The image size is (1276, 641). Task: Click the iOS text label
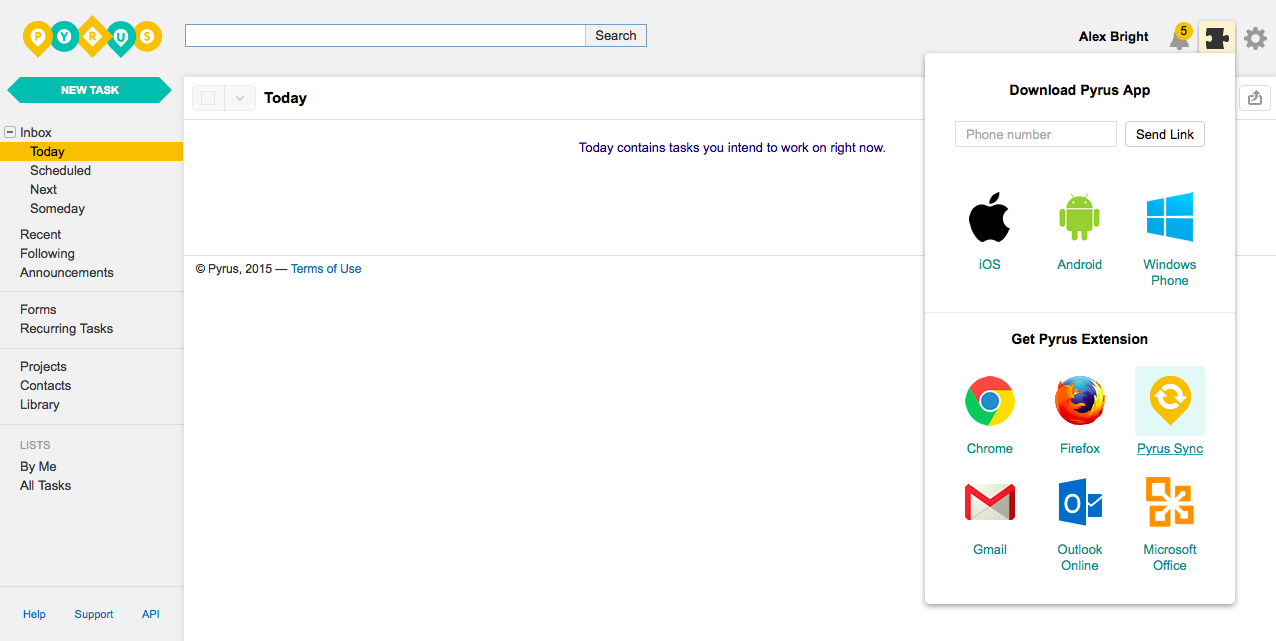[x=990, y=265]
